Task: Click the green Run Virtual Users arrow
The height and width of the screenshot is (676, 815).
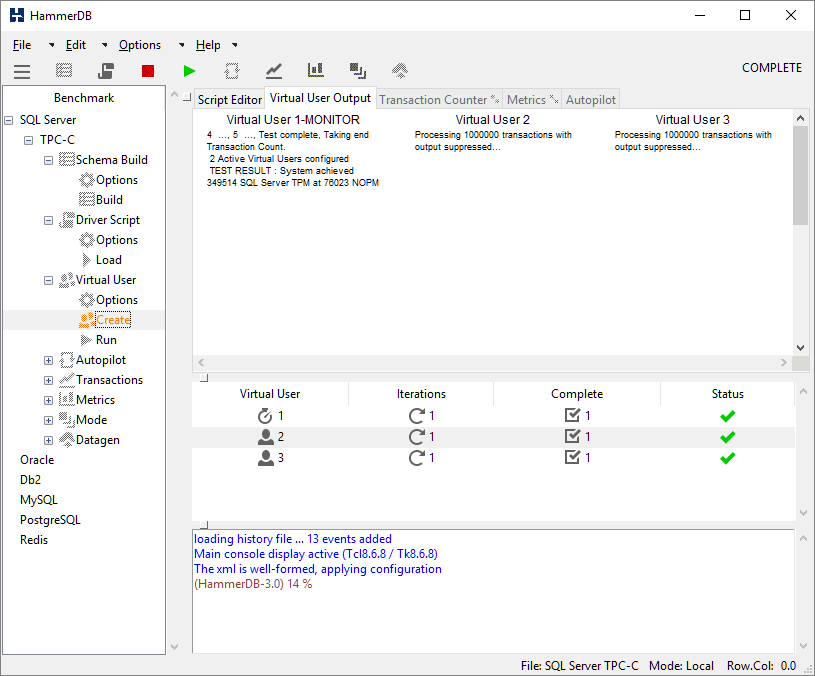Action: [x=190, y=71]
